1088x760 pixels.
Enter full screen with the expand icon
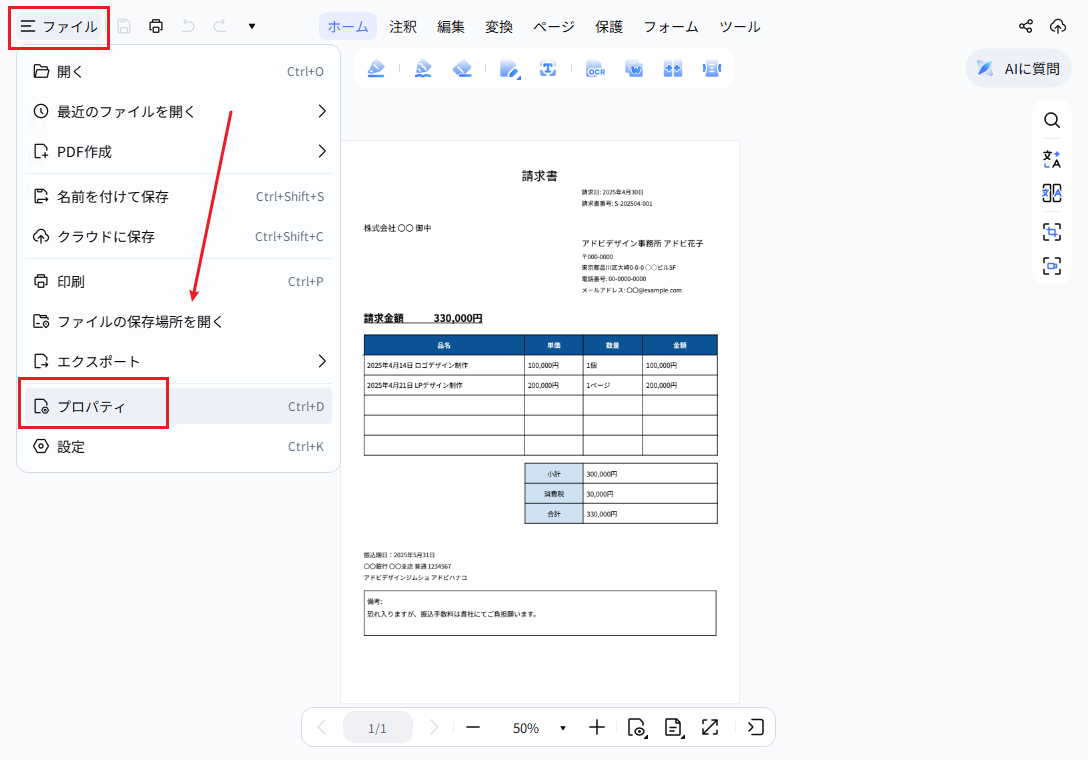point(710,727)
